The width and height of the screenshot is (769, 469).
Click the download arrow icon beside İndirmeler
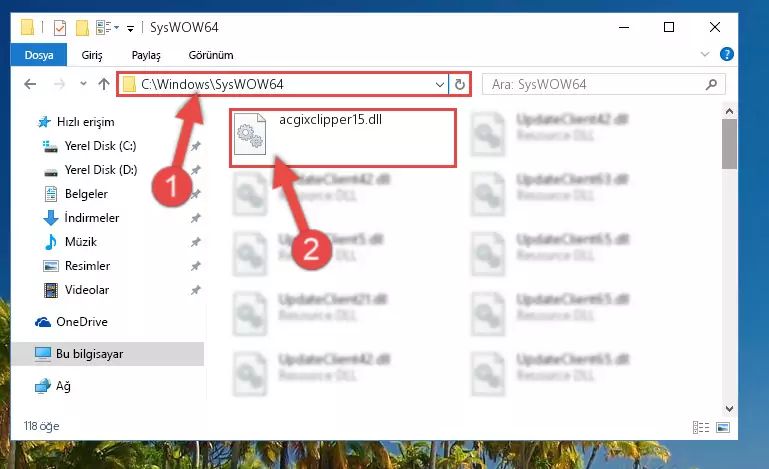coord(51,218)
